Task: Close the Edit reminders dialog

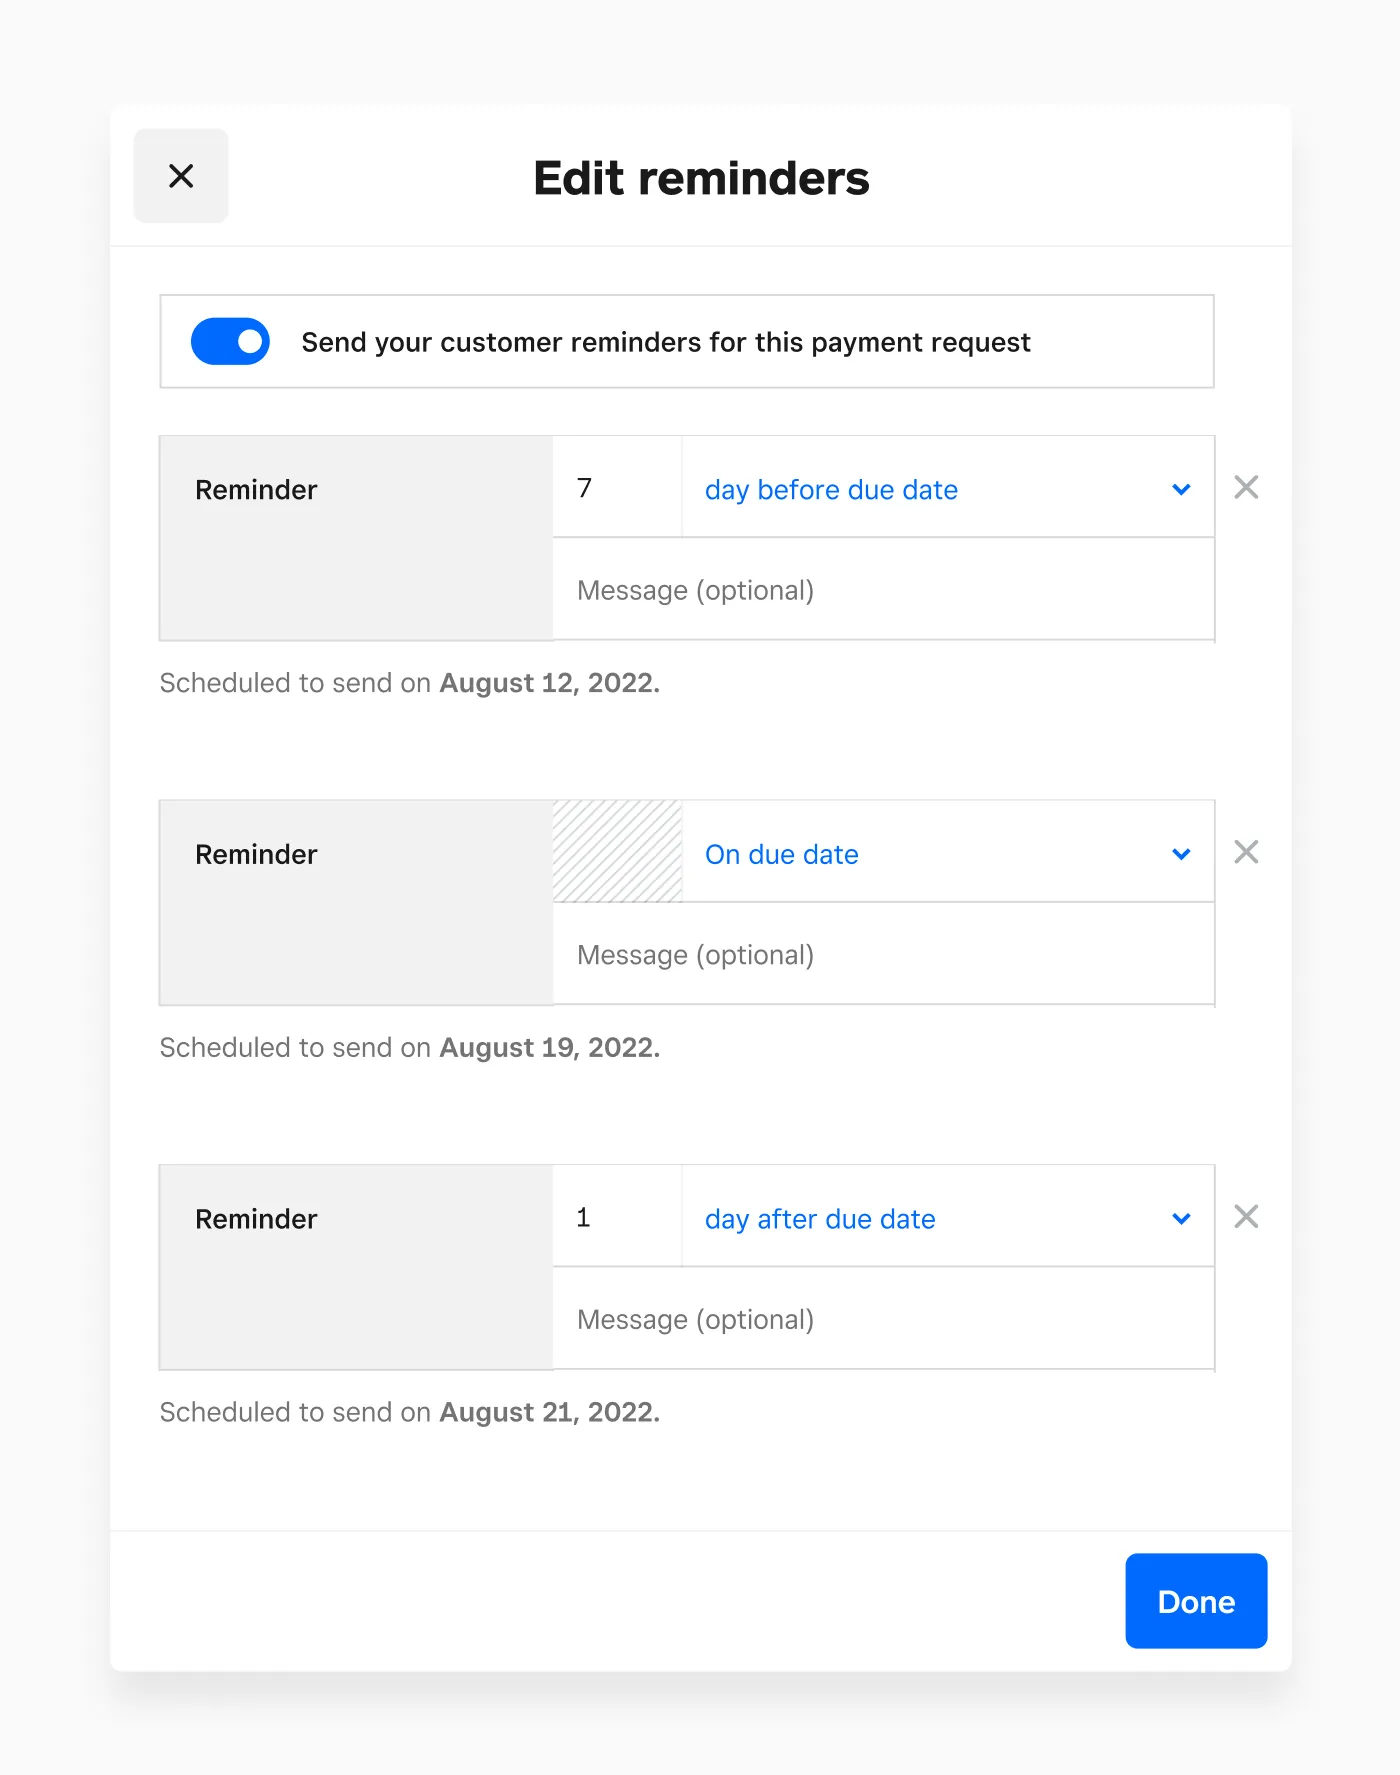Action: [181, 176]
